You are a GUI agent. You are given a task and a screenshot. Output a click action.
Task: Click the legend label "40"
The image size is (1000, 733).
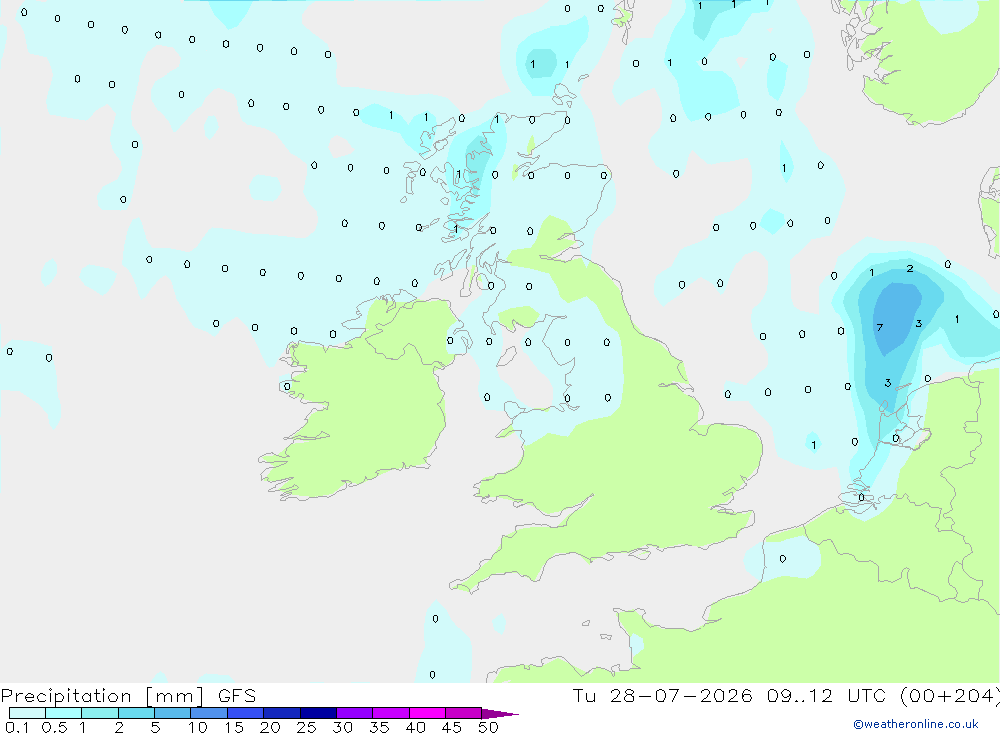416,727
